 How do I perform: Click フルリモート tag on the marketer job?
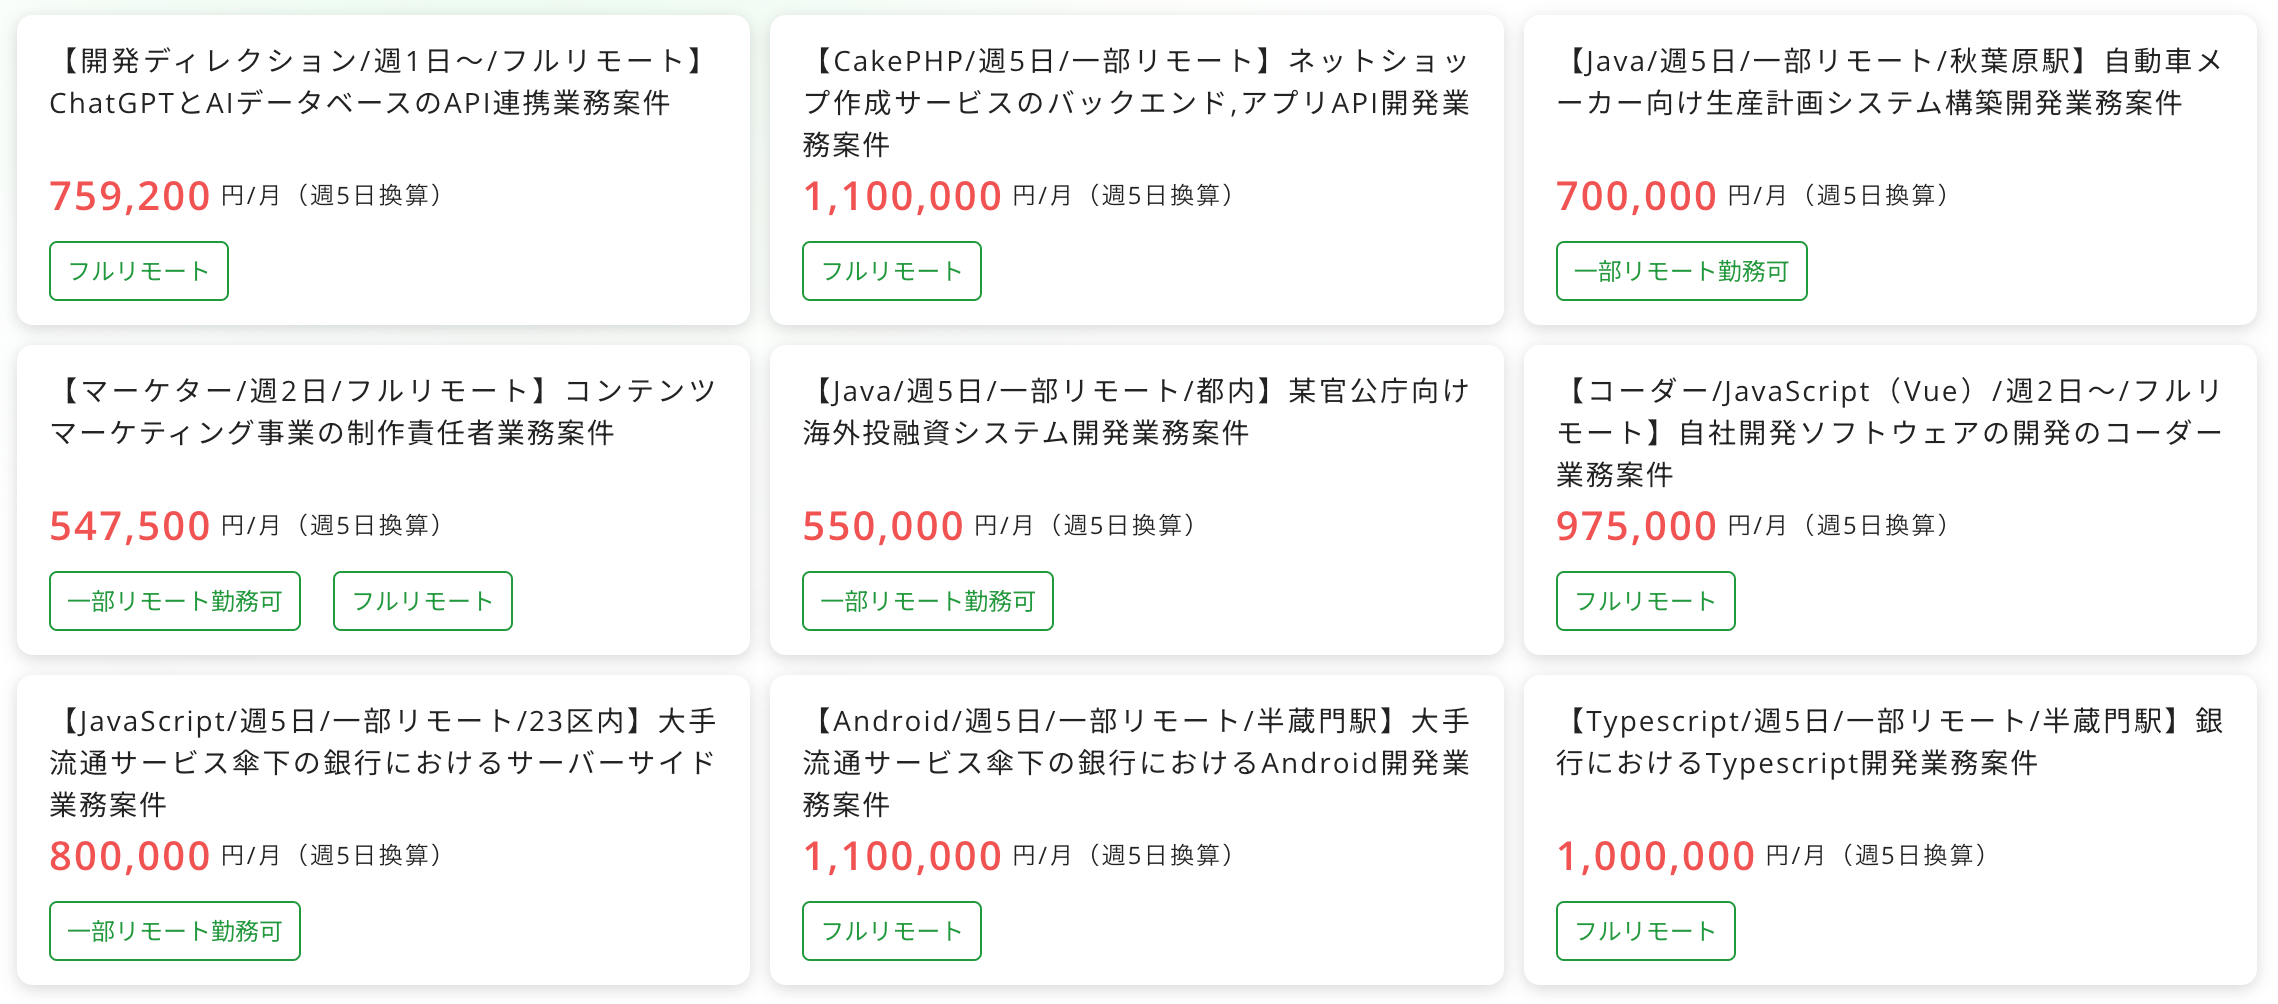click(423, 601)
